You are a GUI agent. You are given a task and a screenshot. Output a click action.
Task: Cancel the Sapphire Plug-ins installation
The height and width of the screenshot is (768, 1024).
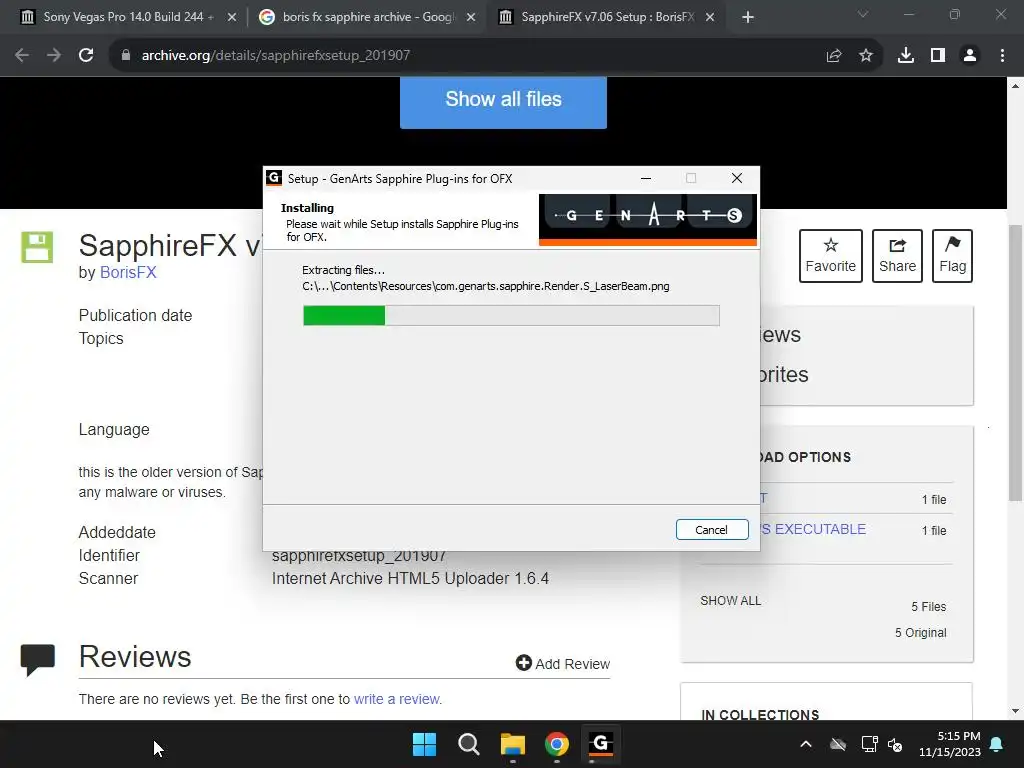(x=712, y=530)
